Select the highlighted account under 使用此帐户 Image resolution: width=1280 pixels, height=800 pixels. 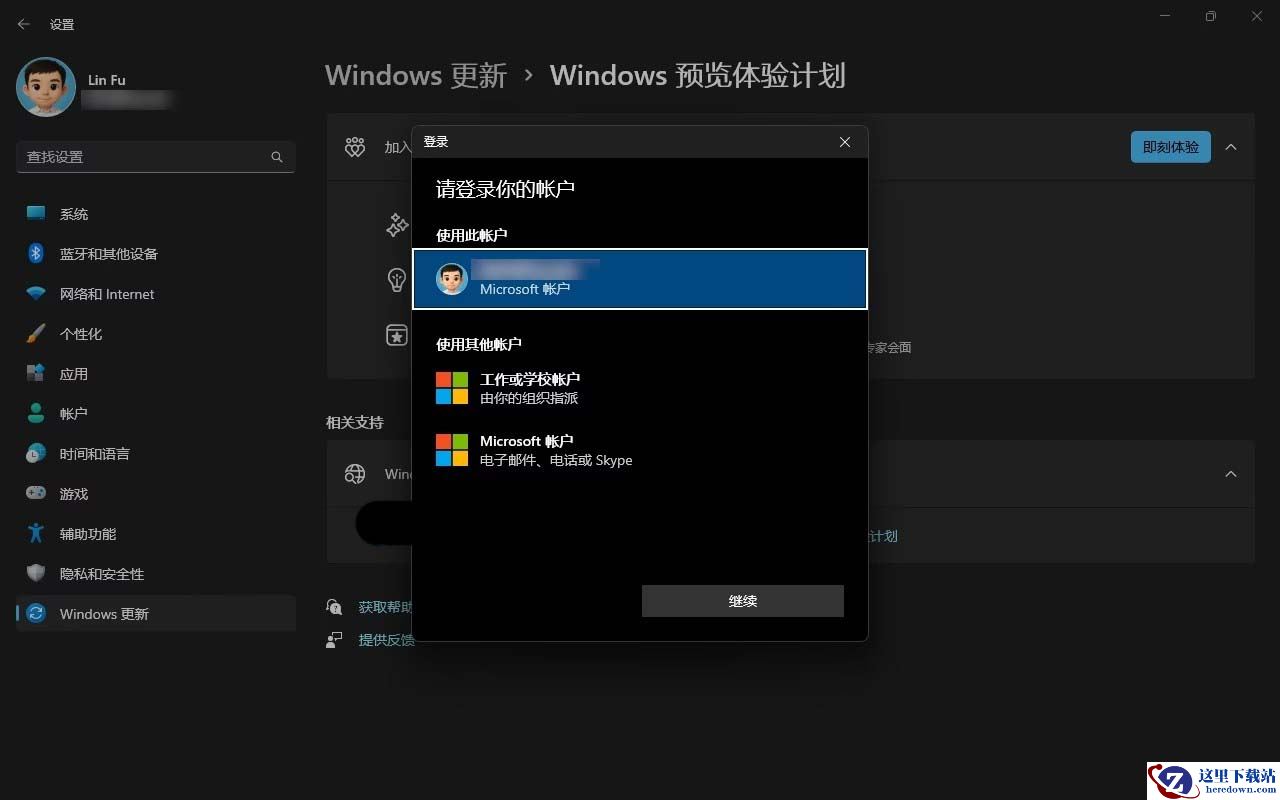click(640, 279)
